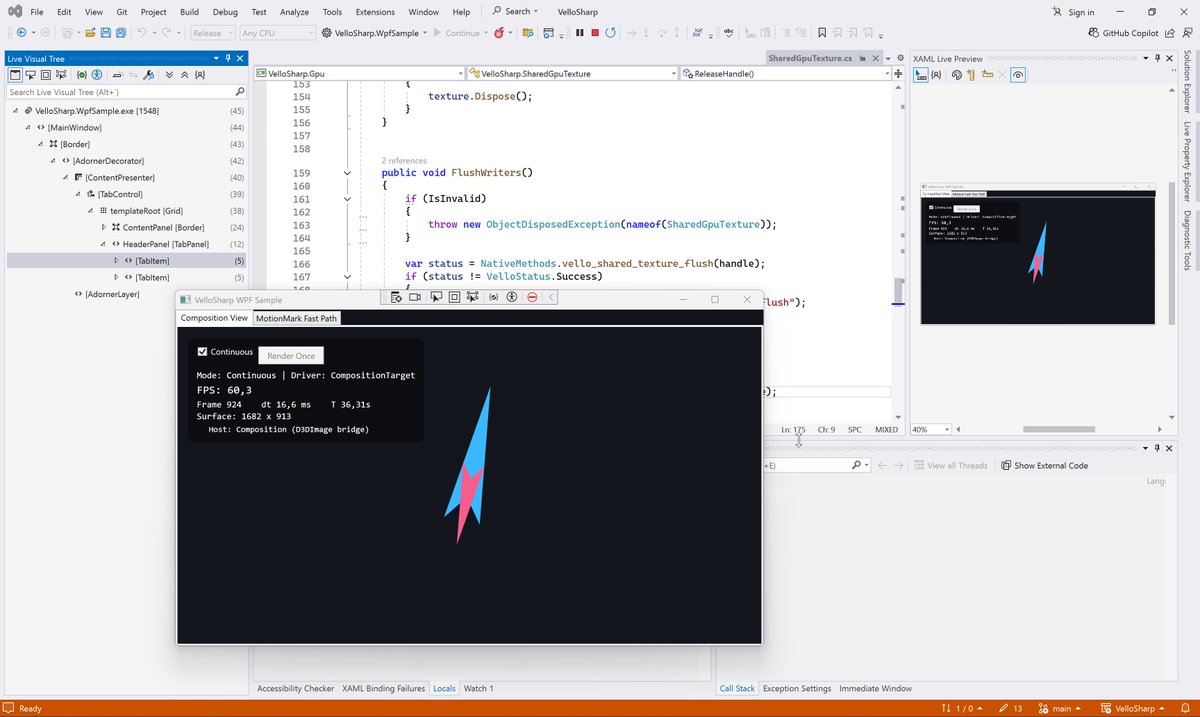Toggle accessibility scan icon in Live Visual Tree
The height and width of the screenshot is (717, 1200).
click(97, 75)
